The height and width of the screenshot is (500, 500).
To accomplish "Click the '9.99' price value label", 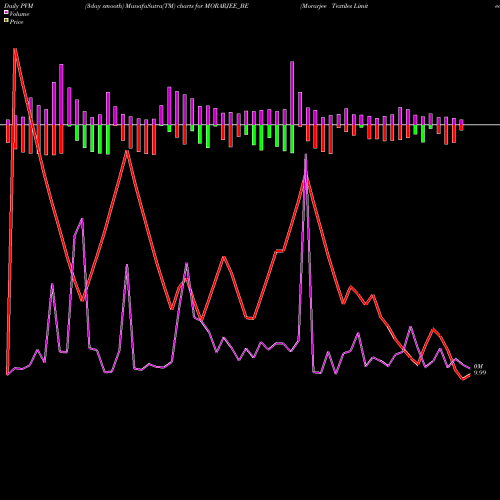I will (x=480, y=373).
